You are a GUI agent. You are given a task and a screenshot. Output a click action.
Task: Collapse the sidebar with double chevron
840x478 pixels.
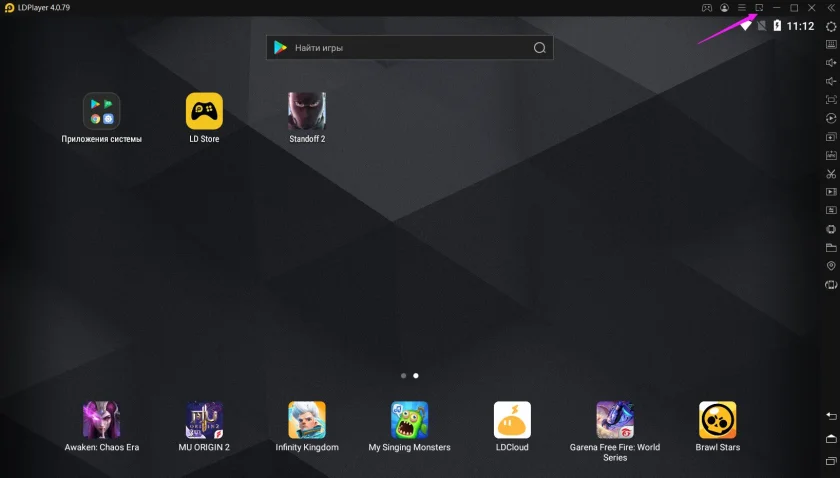click(831, 8)
